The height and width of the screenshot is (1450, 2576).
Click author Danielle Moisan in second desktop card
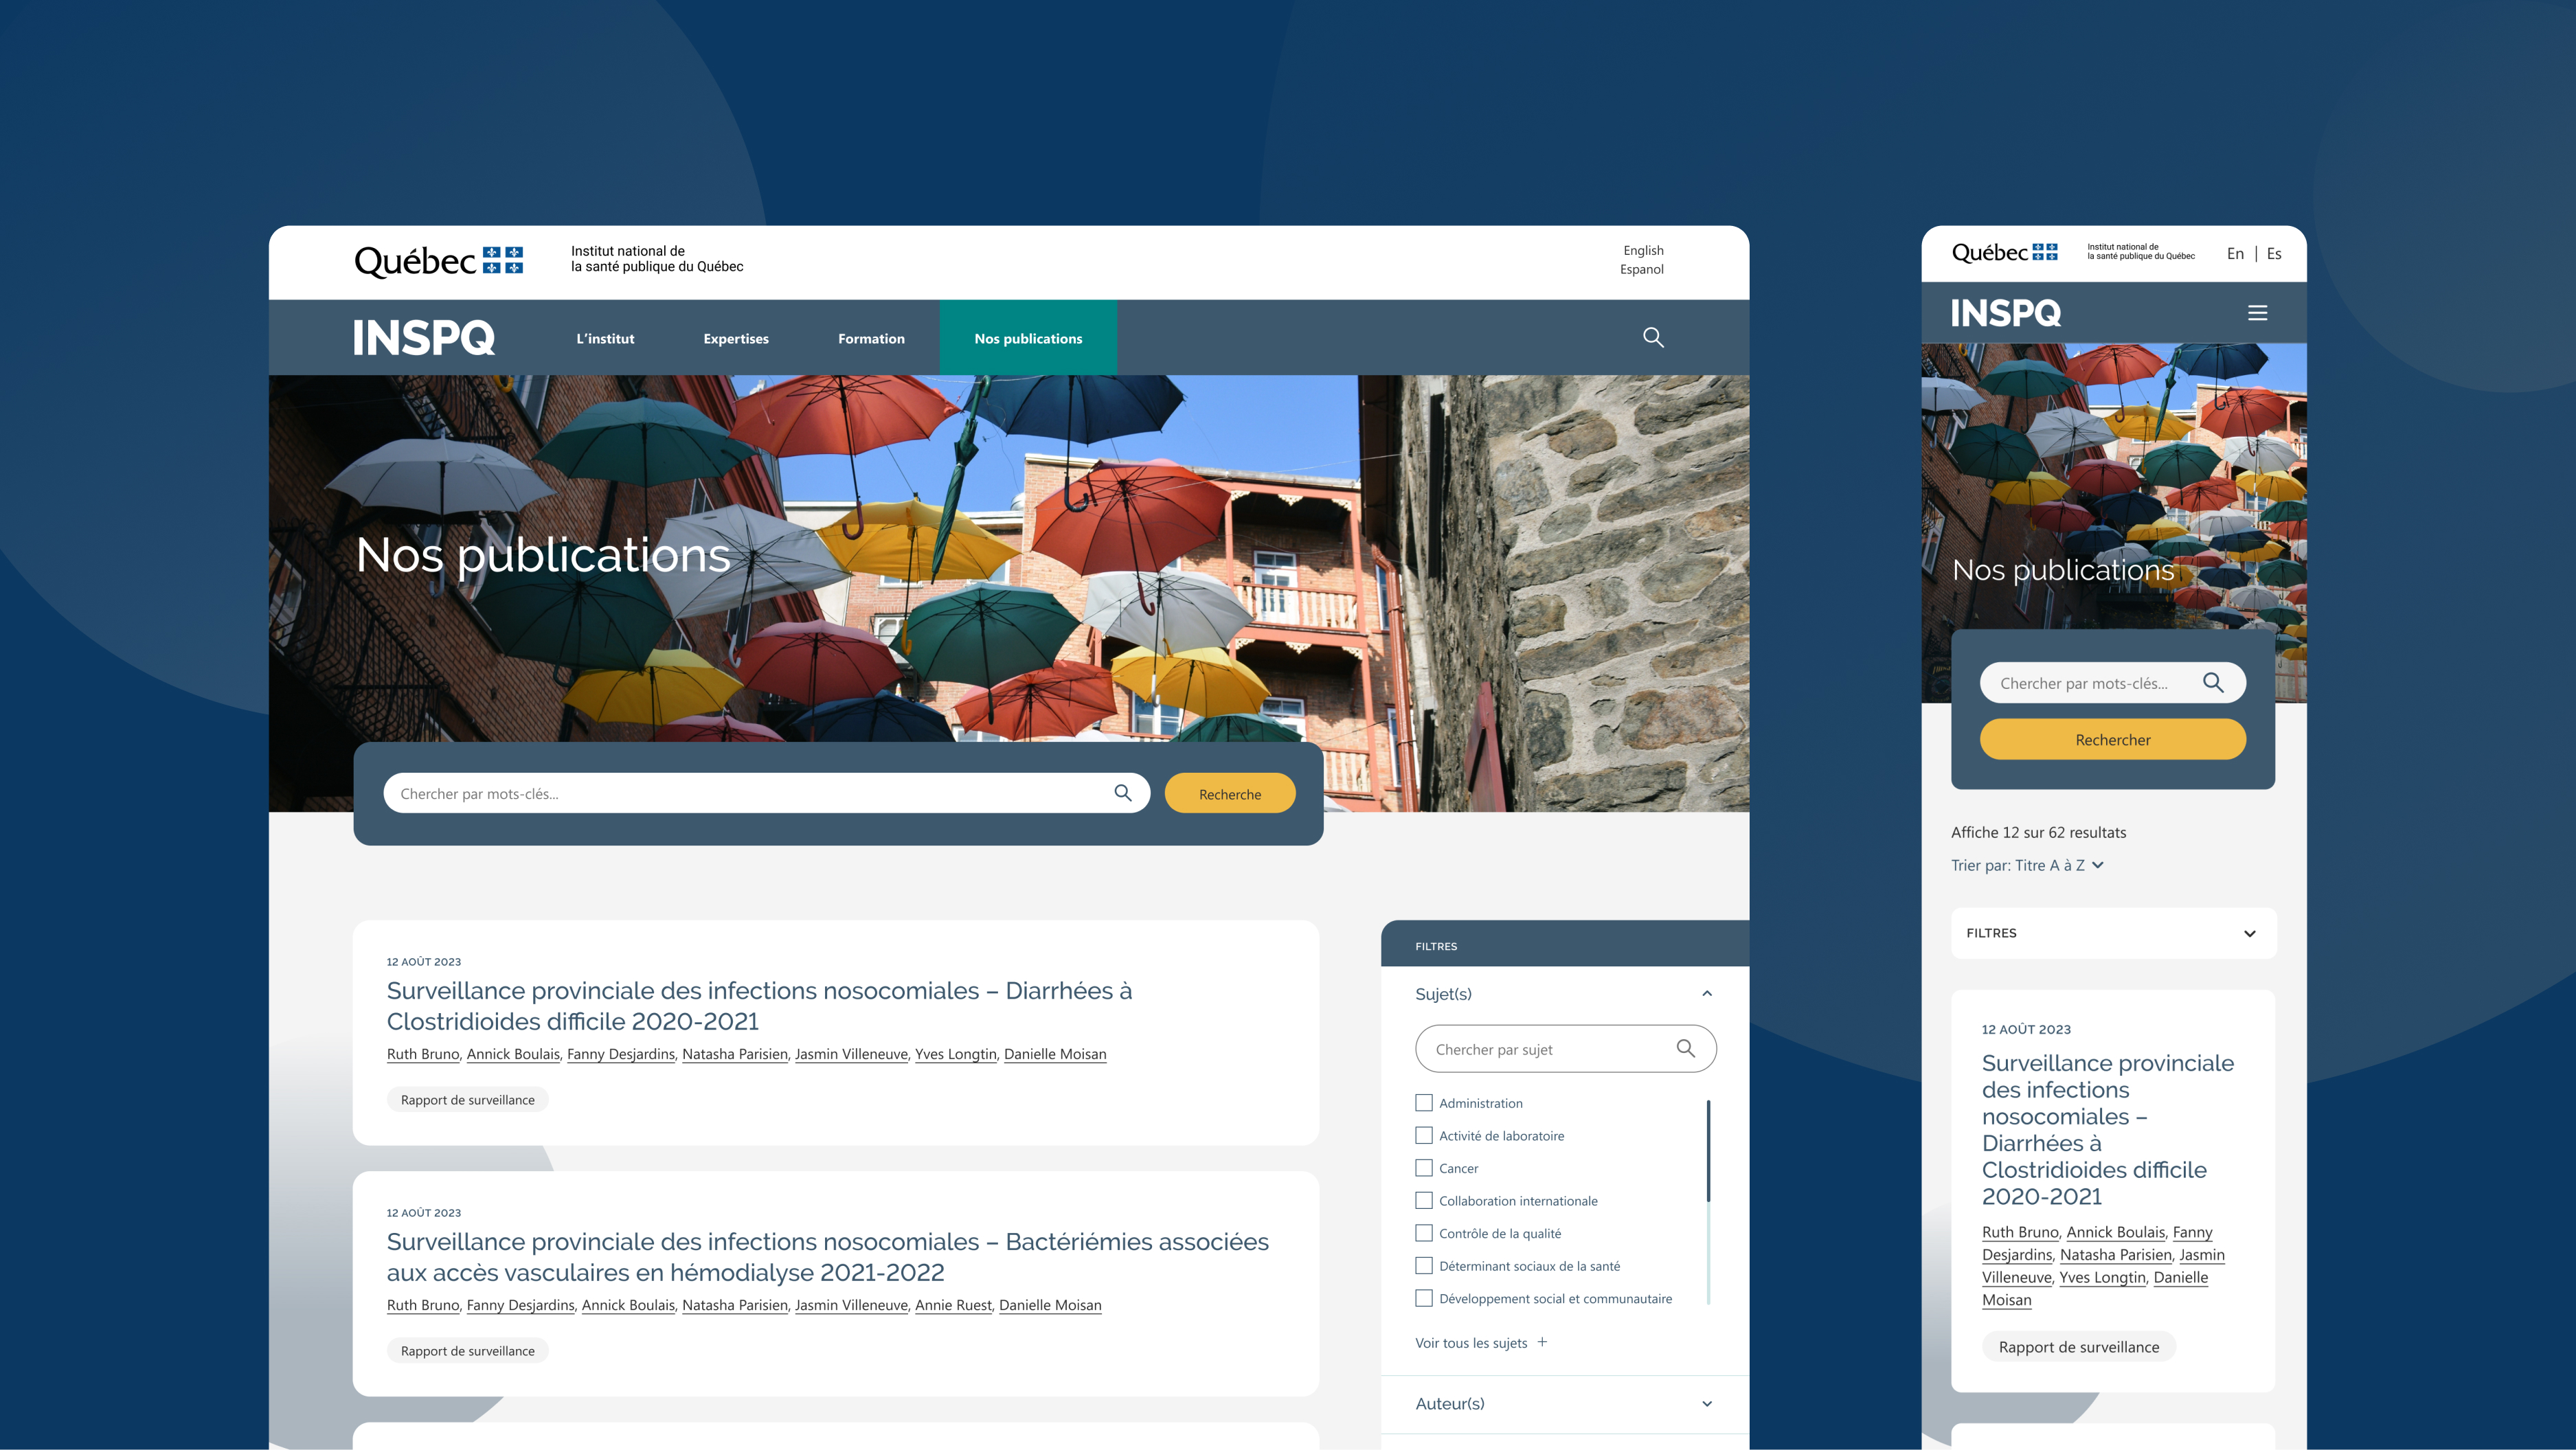1050,1305
